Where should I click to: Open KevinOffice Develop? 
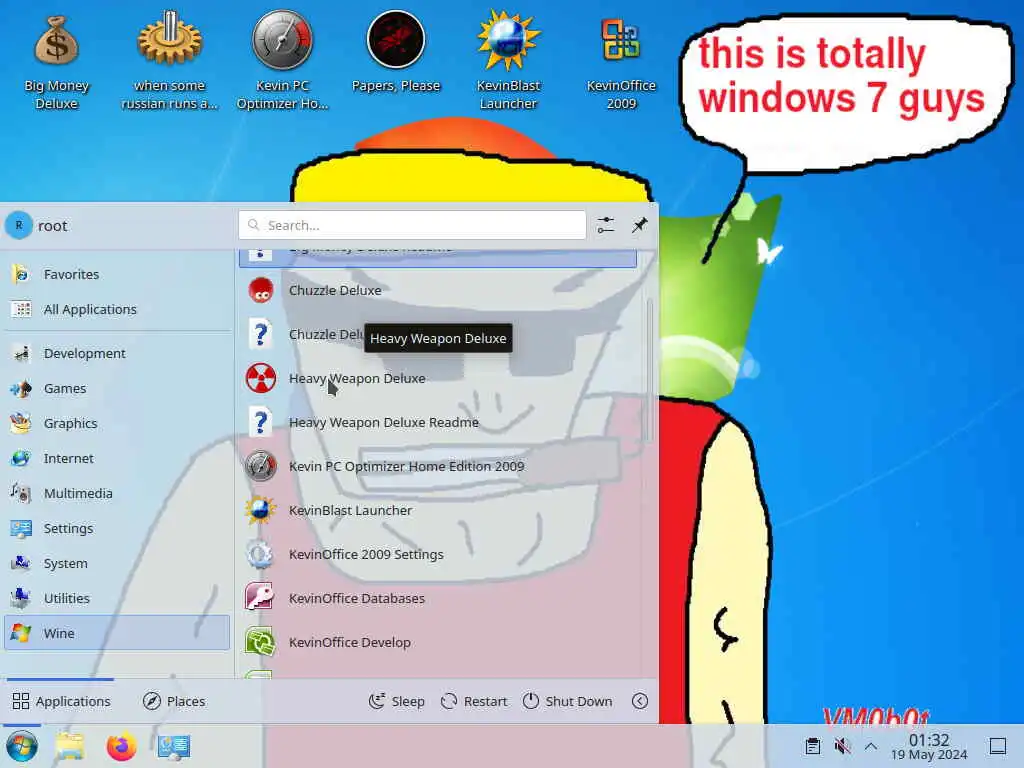(438, 643)
